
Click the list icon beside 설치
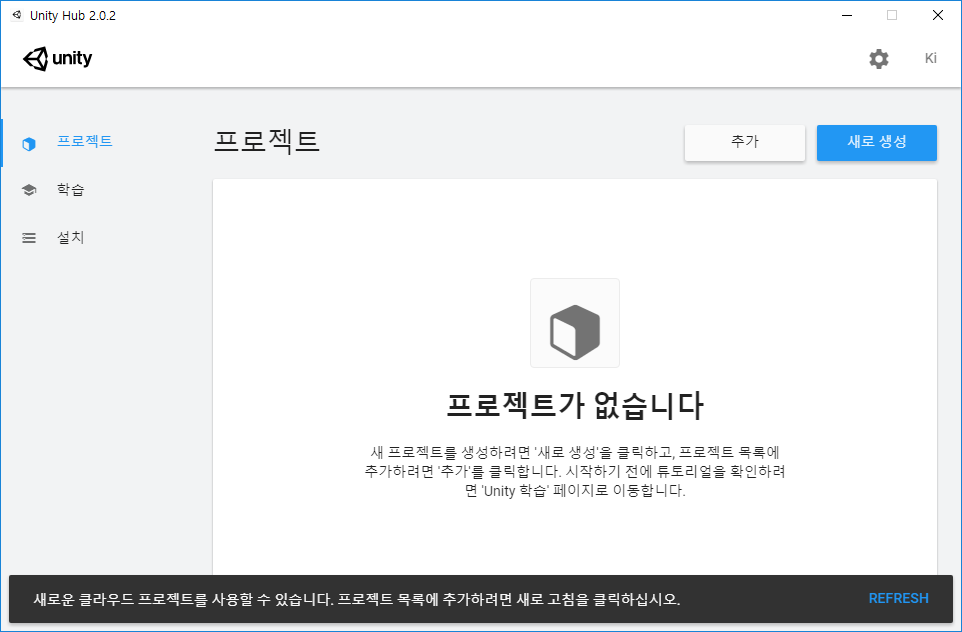[29, 238]
